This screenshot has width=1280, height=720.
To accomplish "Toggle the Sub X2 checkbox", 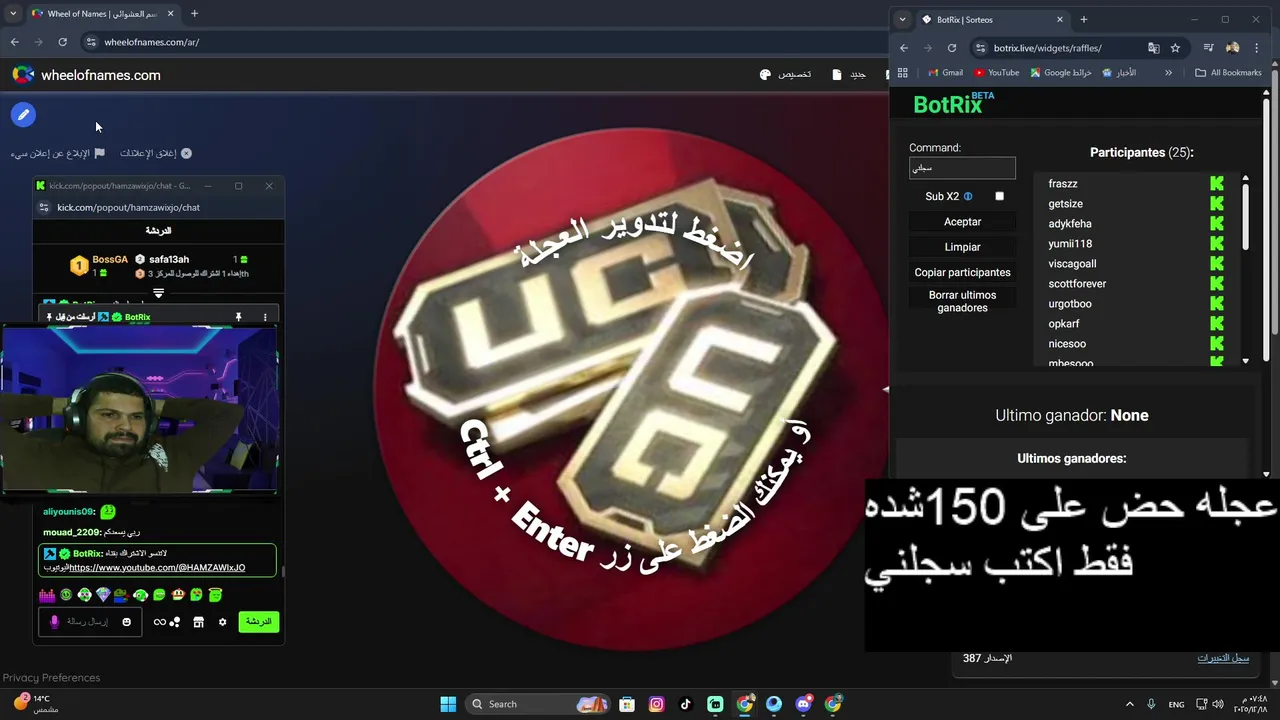I will tap(999, 197).
